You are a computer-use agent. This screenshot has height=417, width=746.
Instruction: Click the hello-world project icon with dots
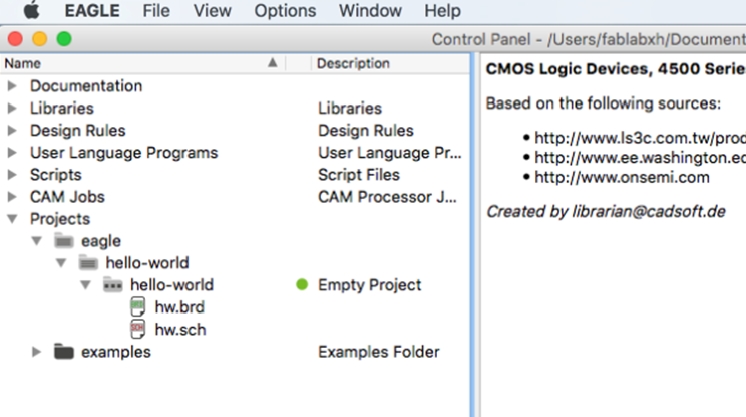[x=113, y=285]
